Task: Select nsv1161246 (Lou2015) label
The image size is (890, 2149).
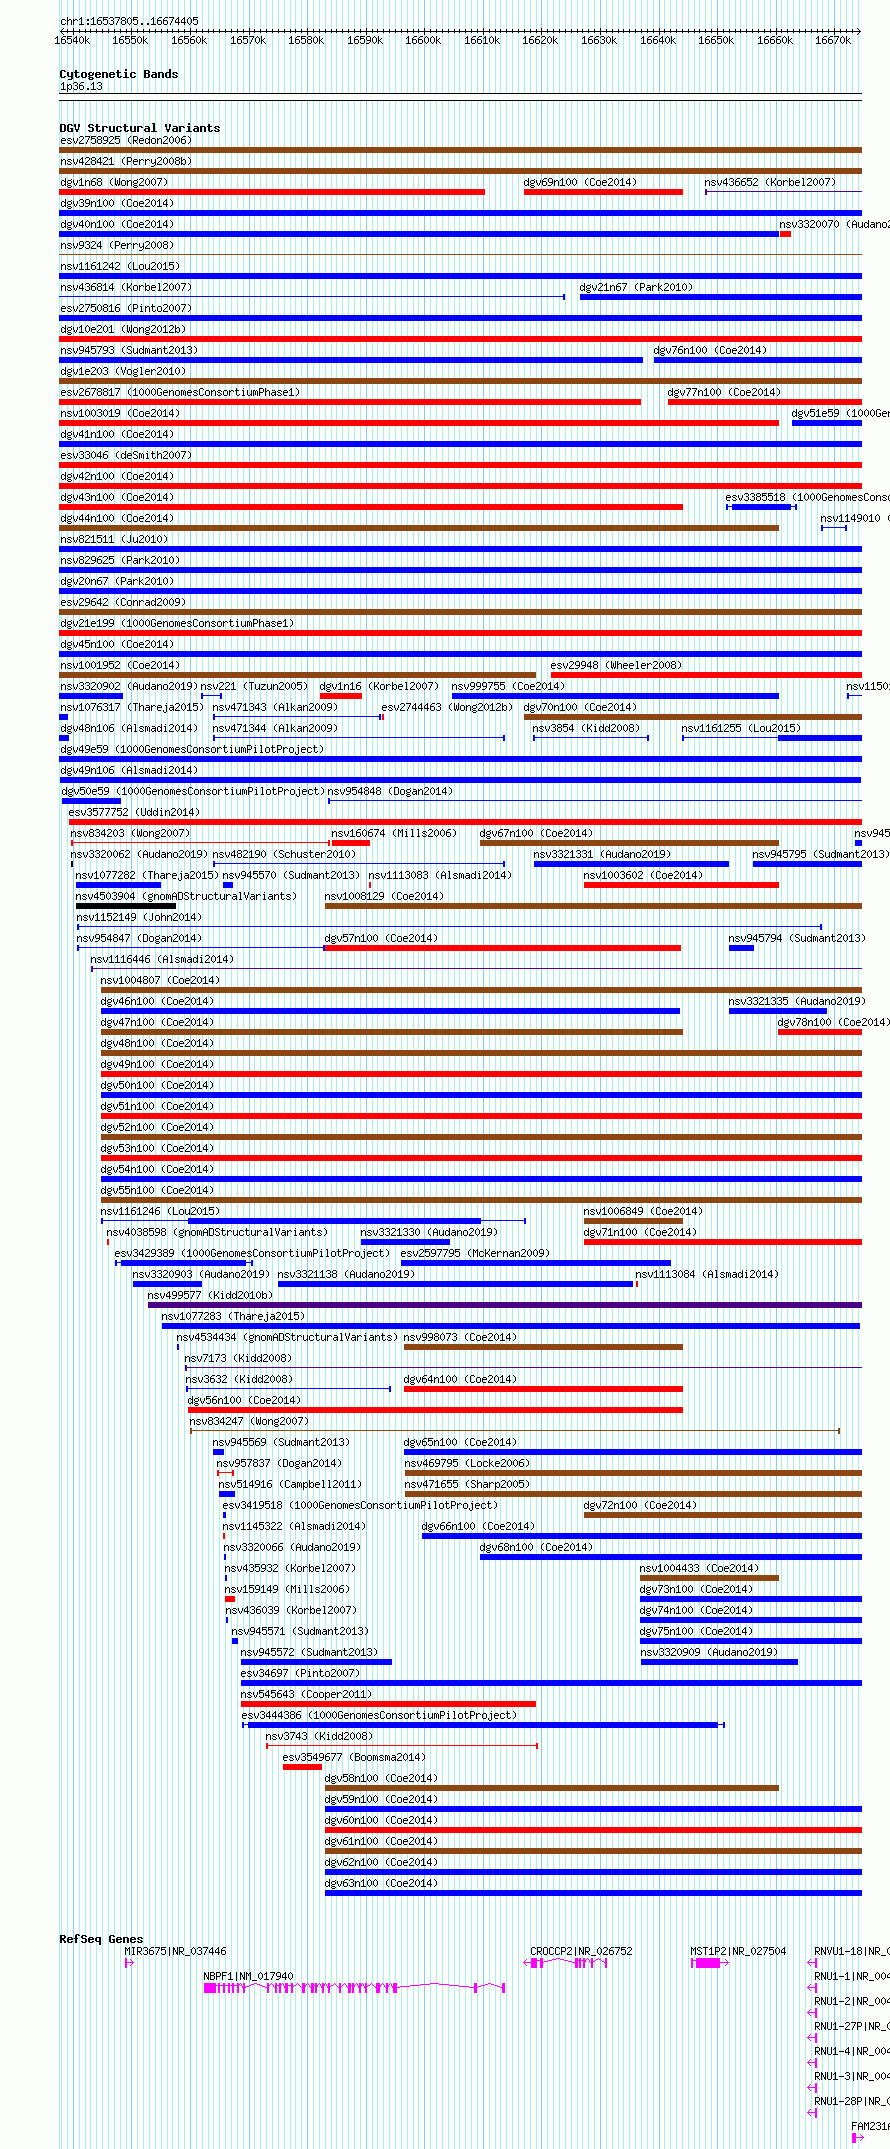Action: (x=160, y=1212)
